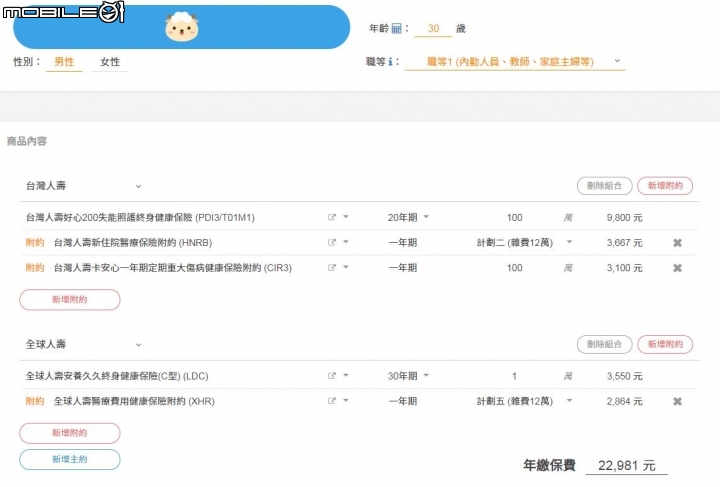This screenshot has height=487, width=720.
Task: Open the 計劃五 (雜費12萬) plan dropdown
Action: (x=524, y=401)
